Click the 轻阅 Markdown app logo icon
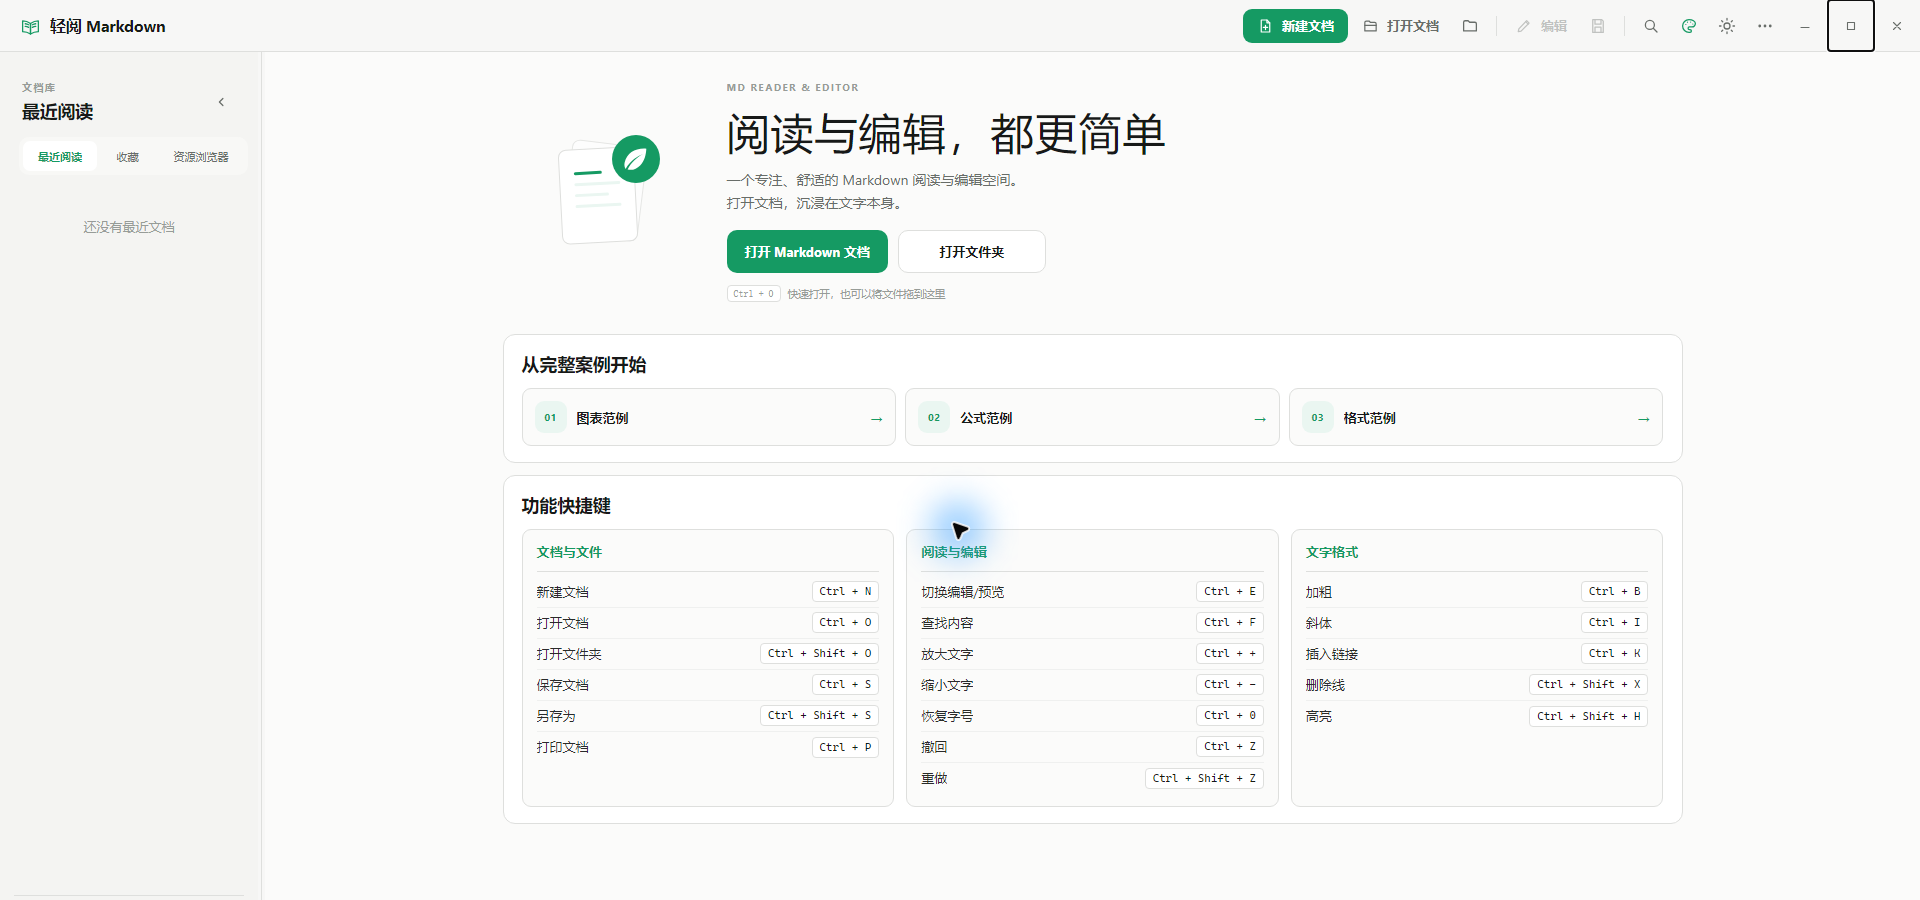Image resolution: width=1920 pixels, height=900 pixels. click(x=31, y=27)
